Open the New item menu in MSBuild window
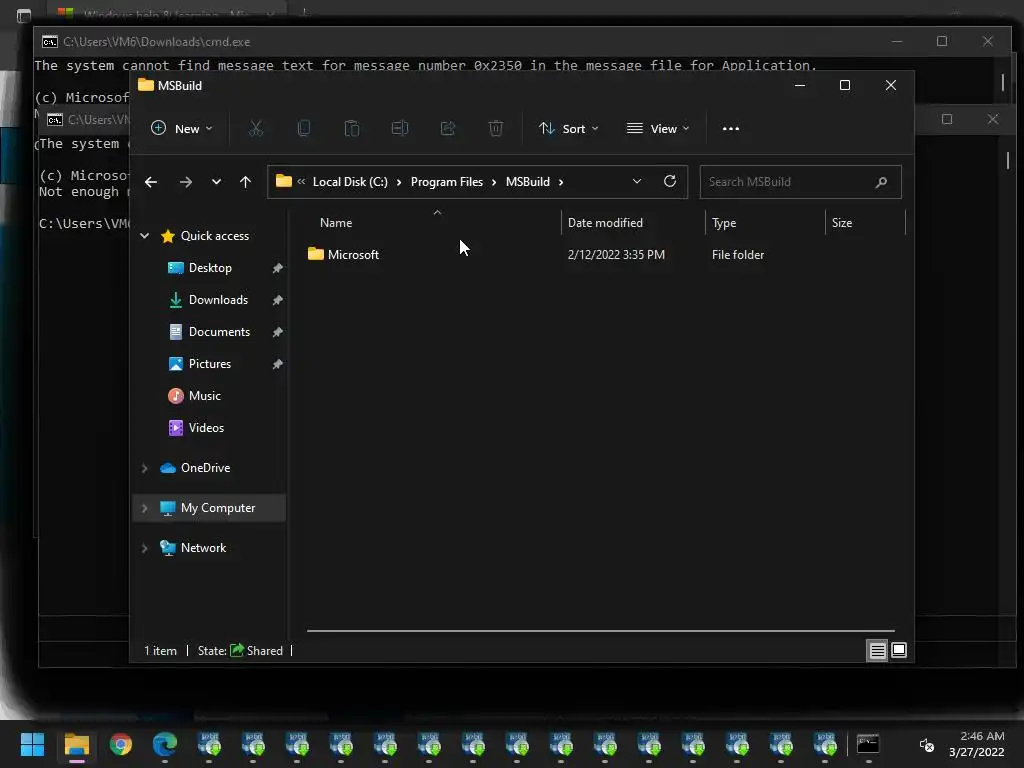Image resolution: width=1024 pixels, height=768 pixels. pyautogui.click(x=181, y=129)
